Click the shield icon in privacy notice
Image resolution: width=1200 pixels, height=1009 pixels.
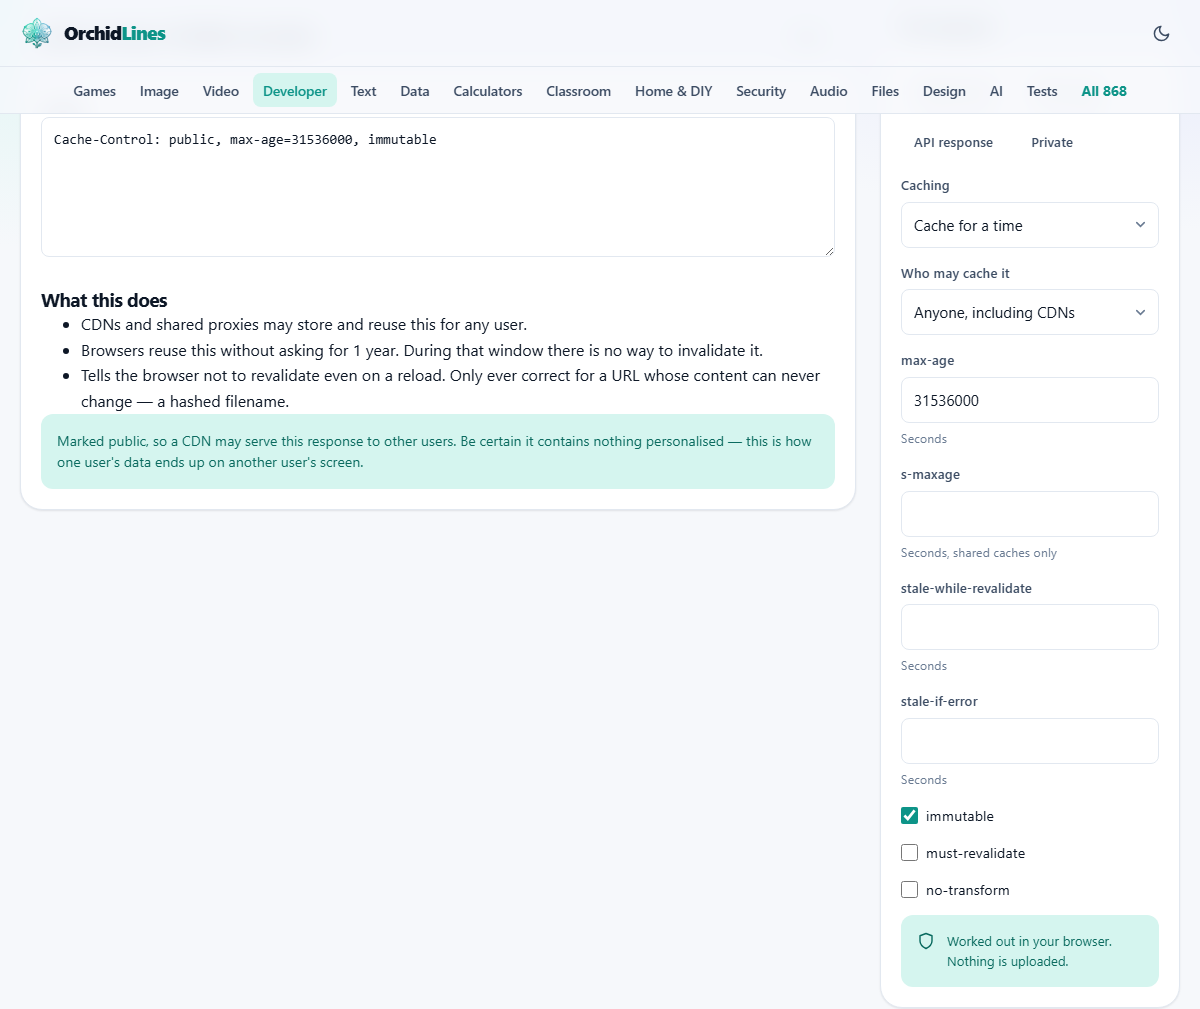[926, 941]
